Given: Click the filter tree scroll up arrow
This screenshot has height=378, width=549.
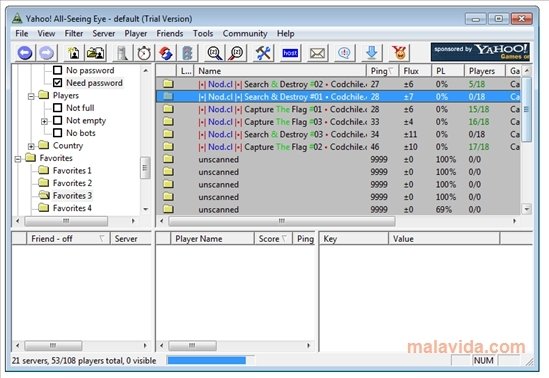Looking at the screenshot, I should [x=146, y=70].
